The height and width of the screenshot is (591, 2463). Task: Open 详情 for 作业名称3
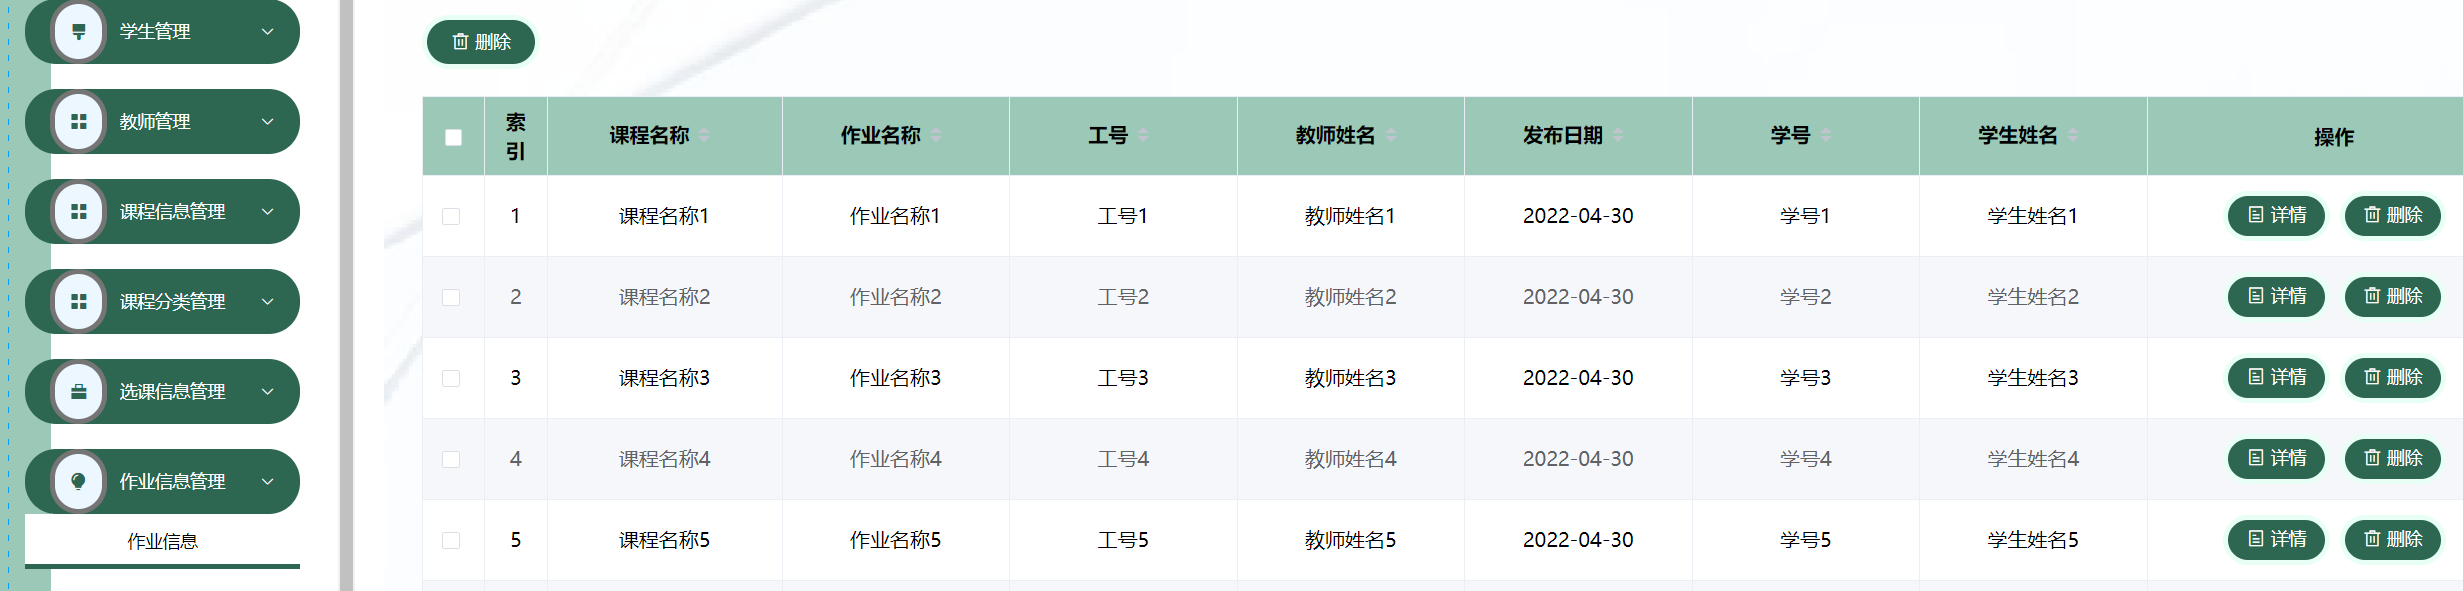click(2276, 378)
